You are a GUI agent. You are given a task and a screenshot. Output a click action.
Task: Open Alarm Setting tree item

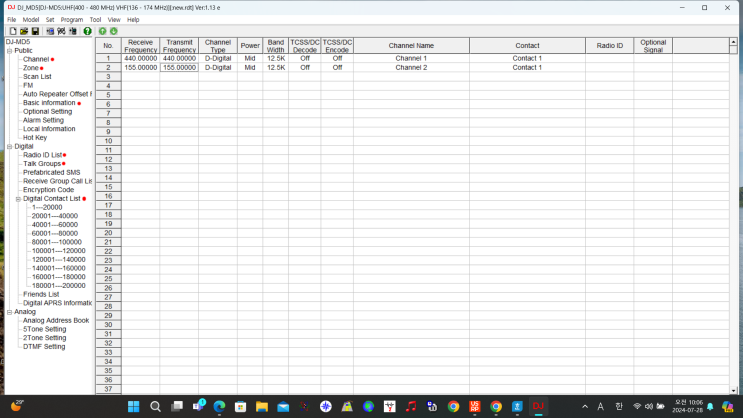43,120
